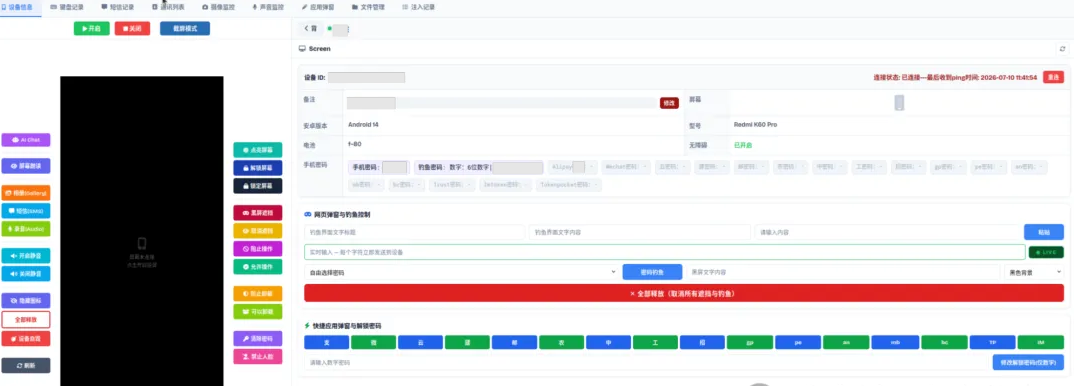
Task: Click the crimson 黑屏遮挡 button
Action: (258, 213)
